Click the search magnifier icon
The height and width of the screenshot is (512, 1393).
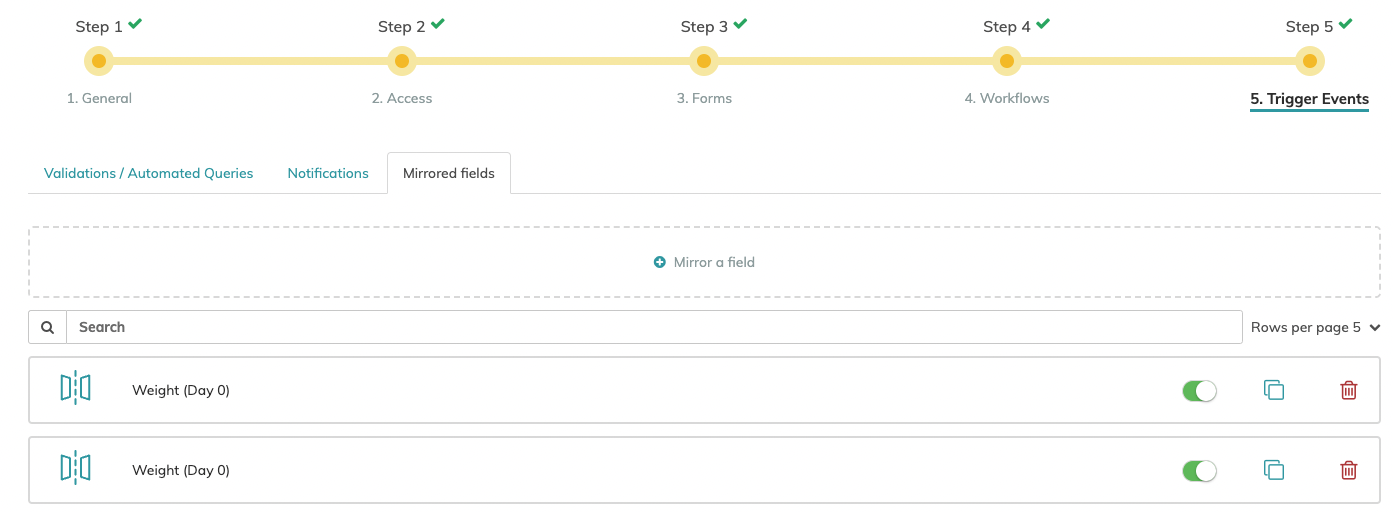pyautogui.click(x=47, y=327)
